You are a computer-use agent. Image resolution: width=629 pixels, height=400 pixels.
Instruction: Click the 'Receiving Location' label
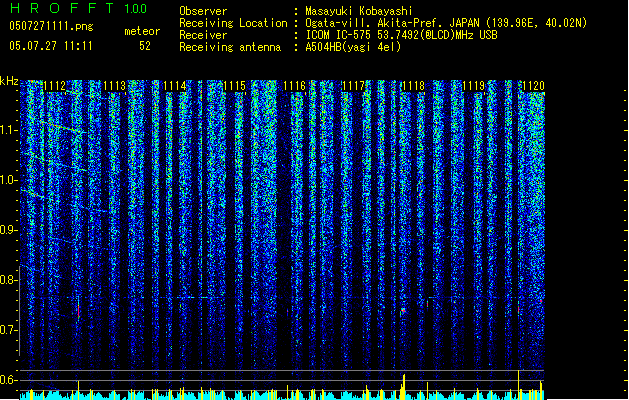[x=233, y=23]
